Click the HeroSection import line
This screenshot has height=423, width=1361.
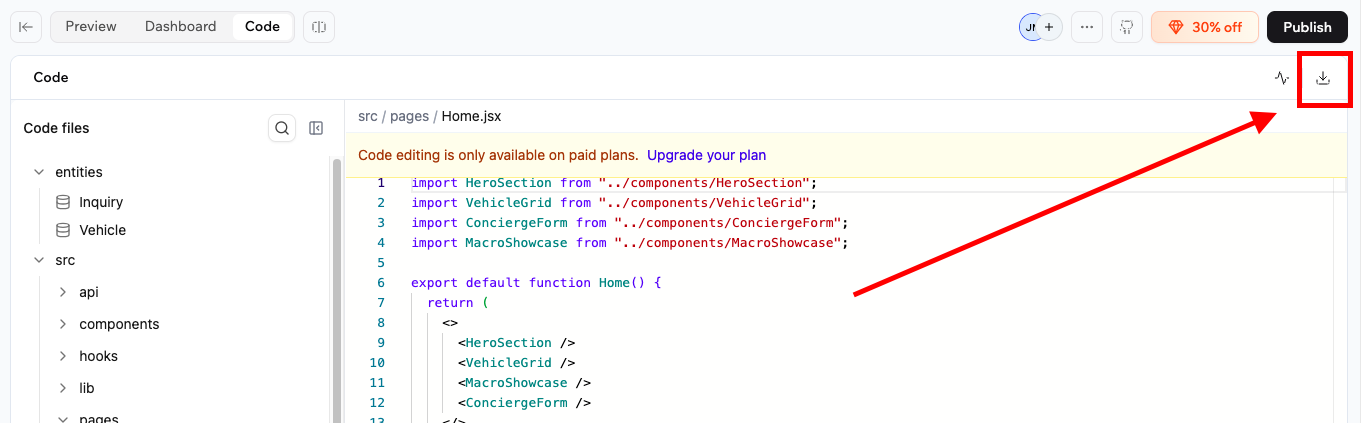(614, 183)
